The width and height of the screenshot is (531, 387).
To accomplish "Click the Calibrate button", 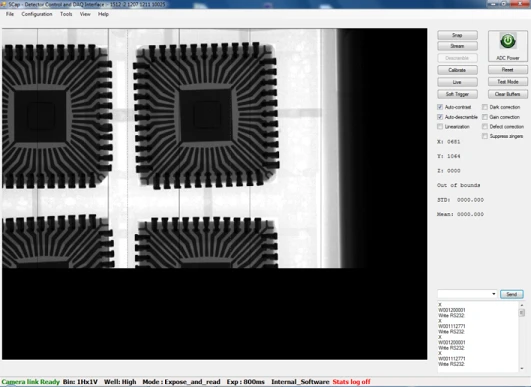I will [457, 70].
